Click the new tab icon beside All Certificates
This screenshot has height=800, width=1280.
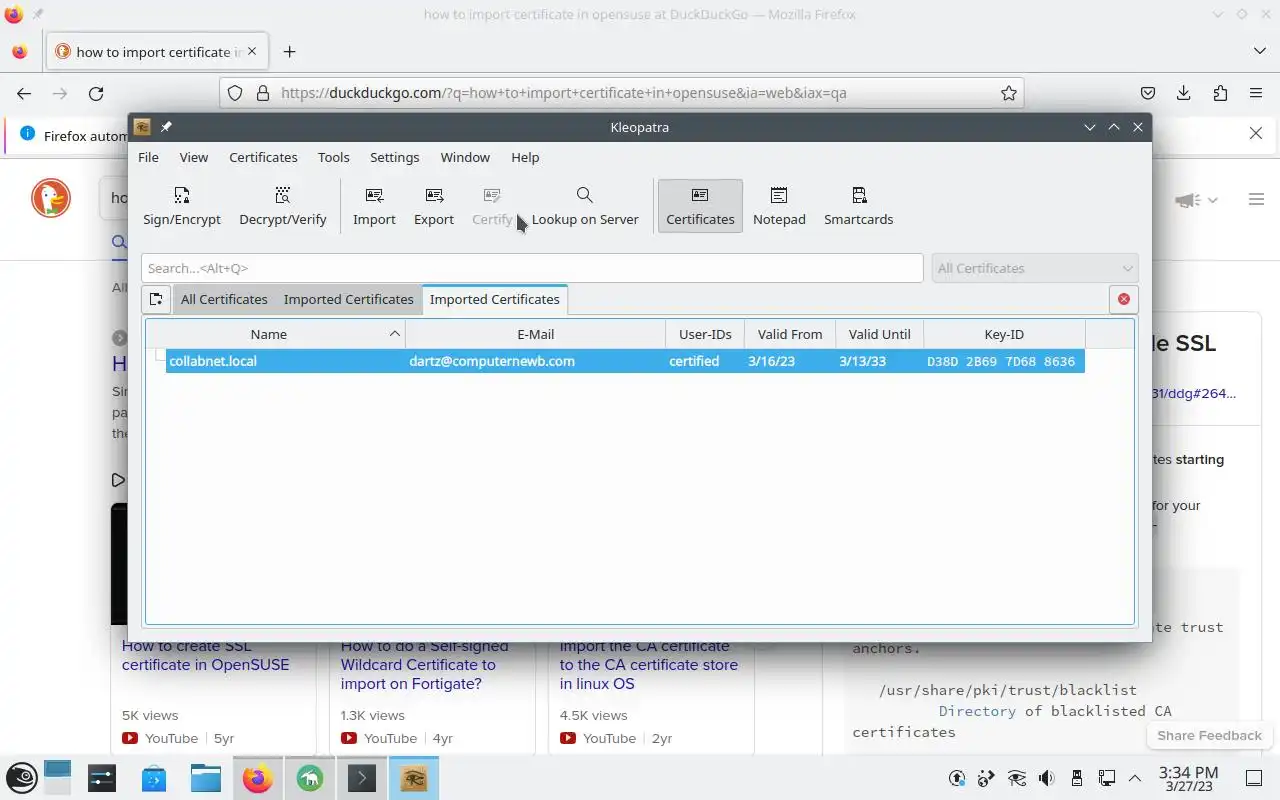coord(155,299)
